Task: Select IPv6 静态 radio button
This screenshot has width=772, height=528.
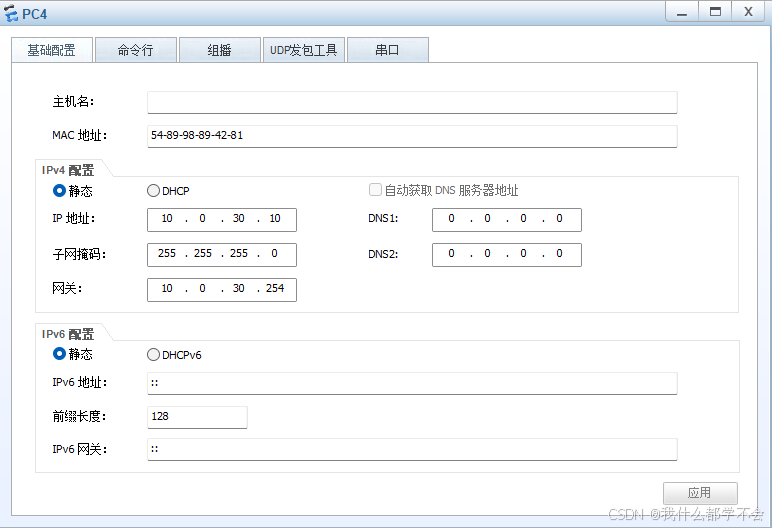Action: (59, 354)
